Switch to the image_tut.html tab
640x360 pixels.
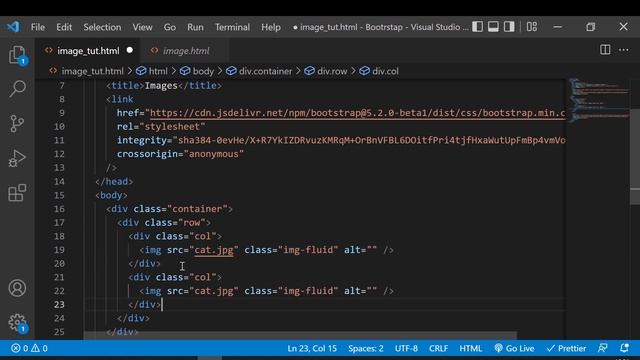(87, 51)
